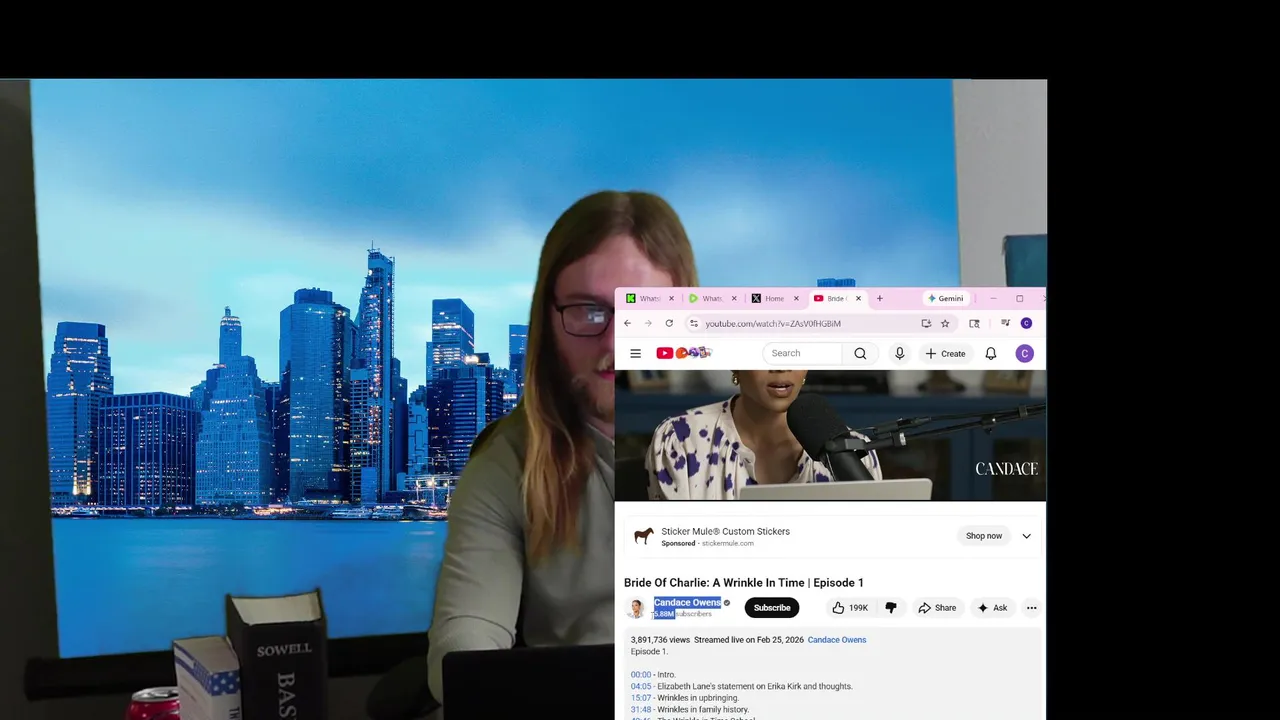The height and width of the screenshot is (720, 1280).
Task: Click the browser forward arrow
Action: click(648, 323)
